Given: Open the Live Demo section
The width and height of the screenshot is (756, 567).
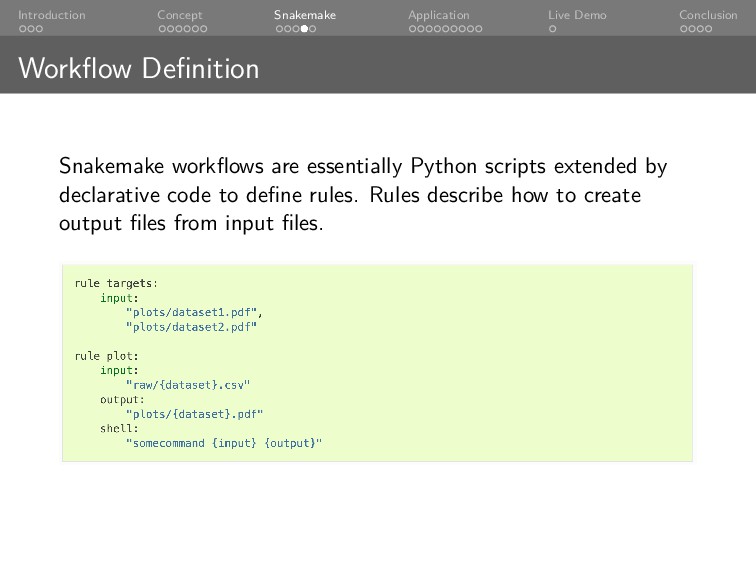Looking at the screenshot, I should [x=576, y=15].
